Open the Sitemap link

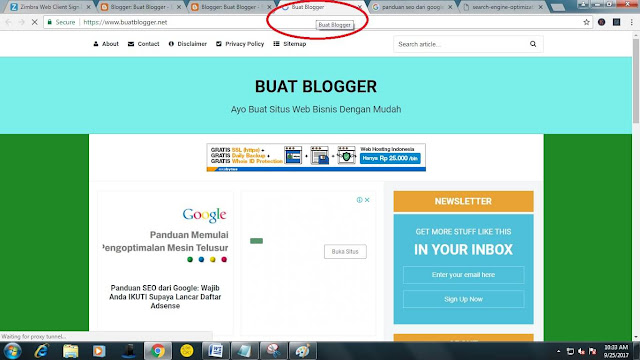[290, 44]
